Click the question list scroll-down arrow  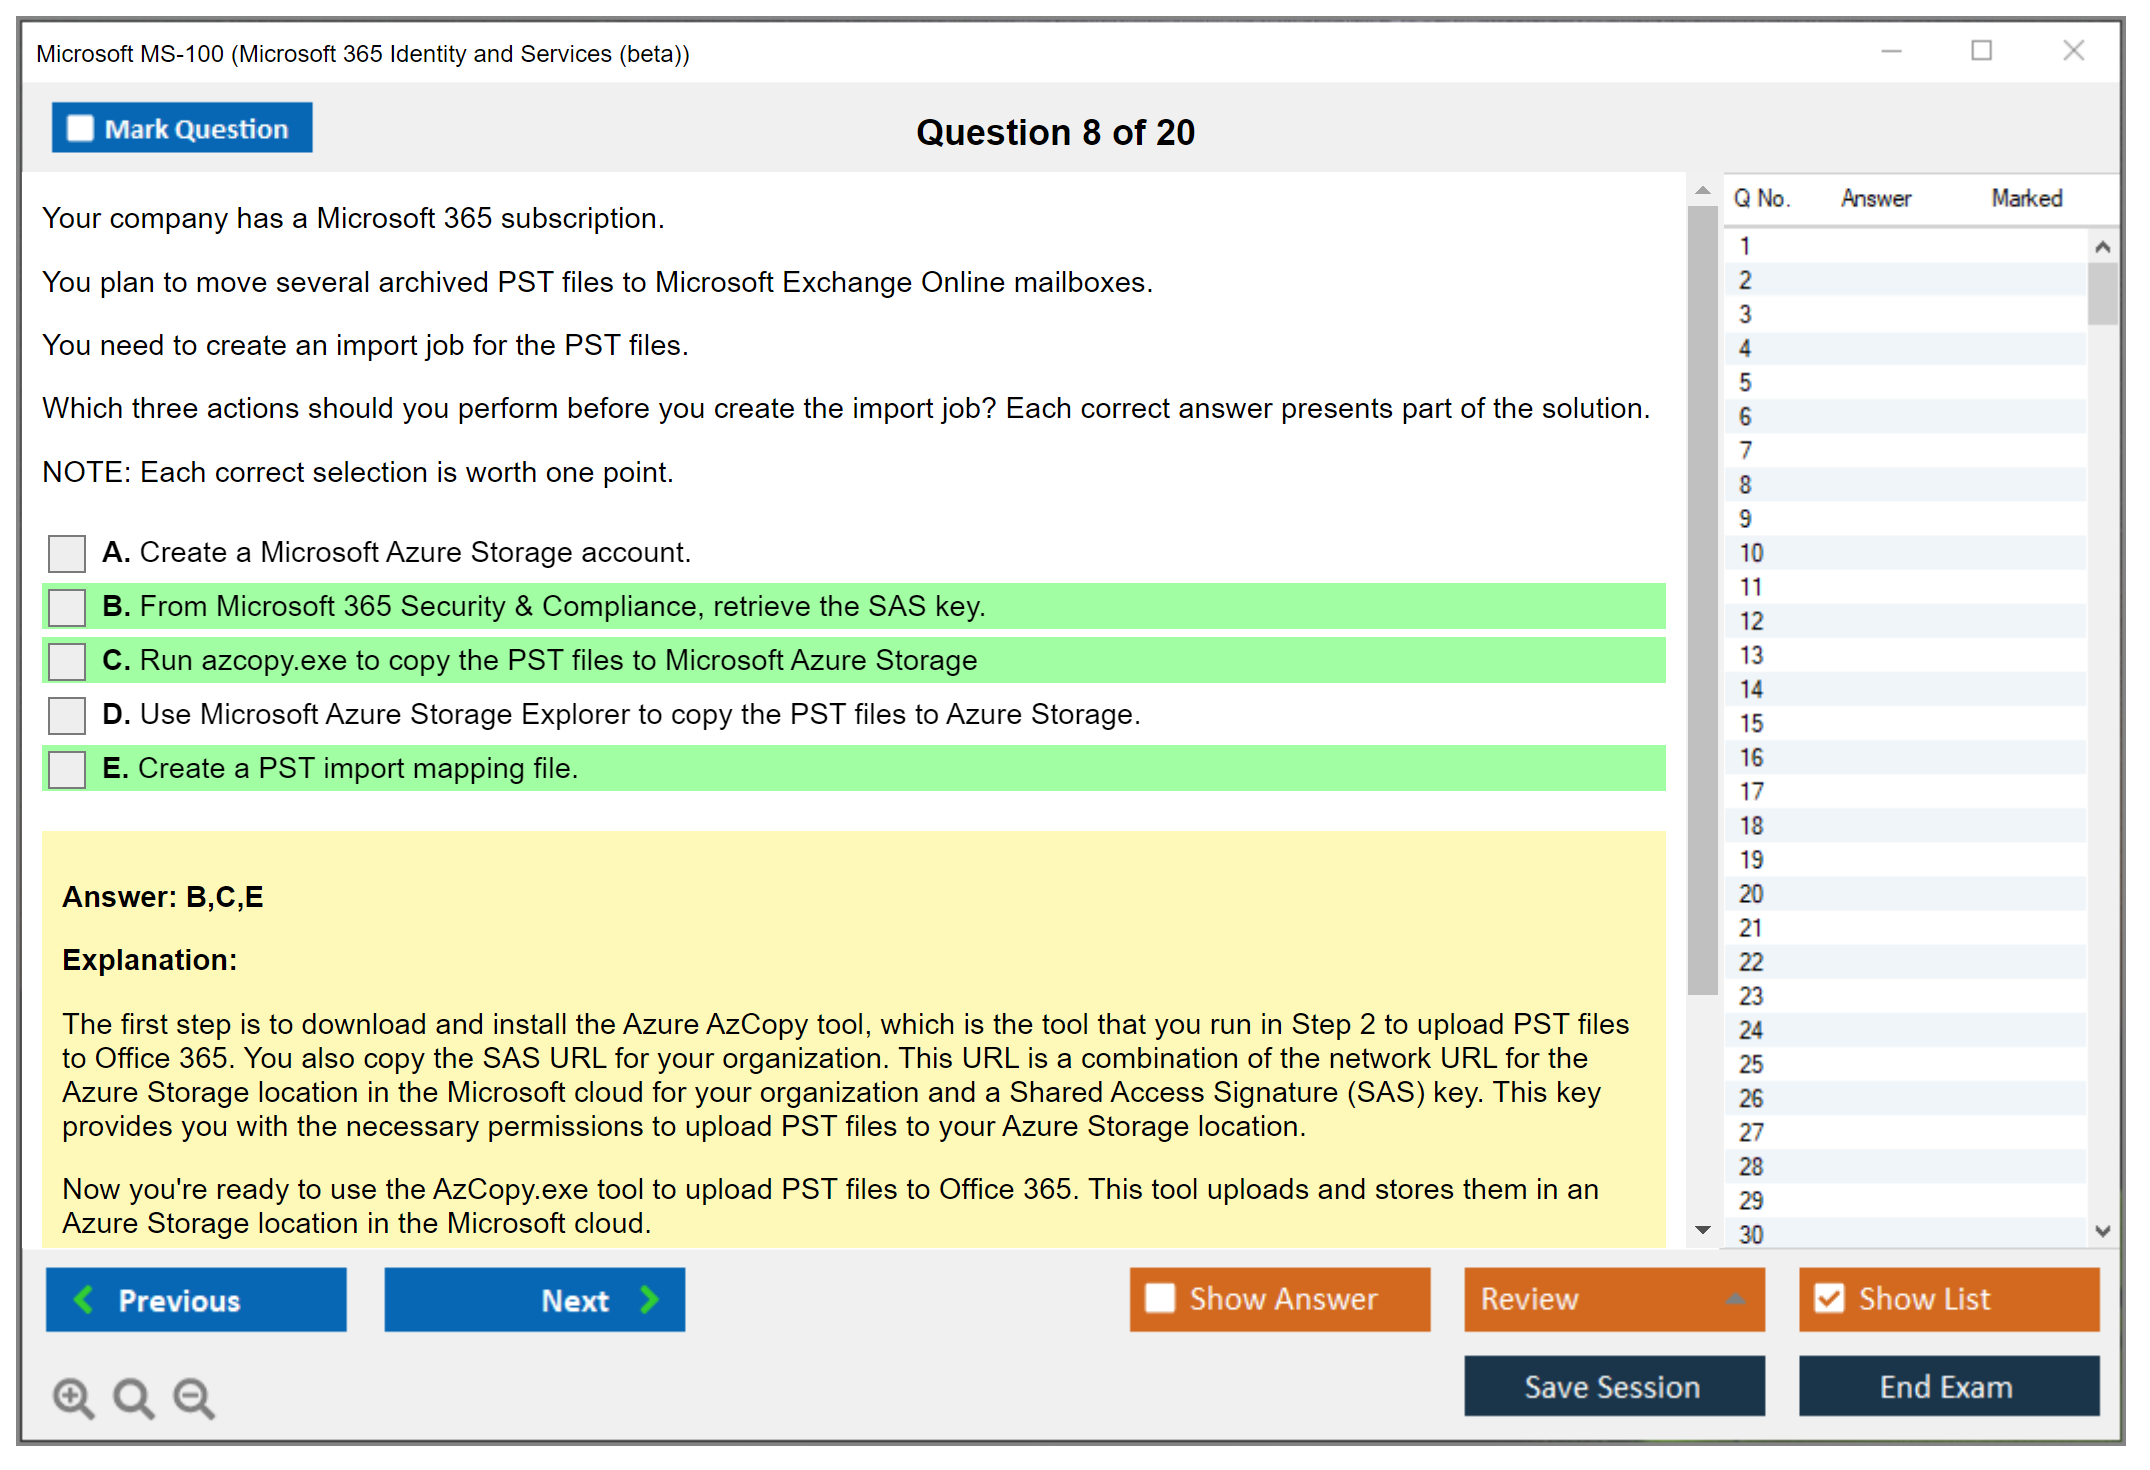click(x=2102, y=1231)
